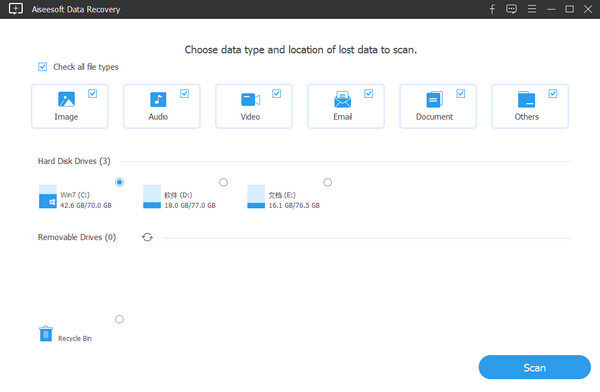Image resolution: width=600 pixels, height=392 pixels.
Task: Open the feedback chat bubble icon
Action: point(511,9)
